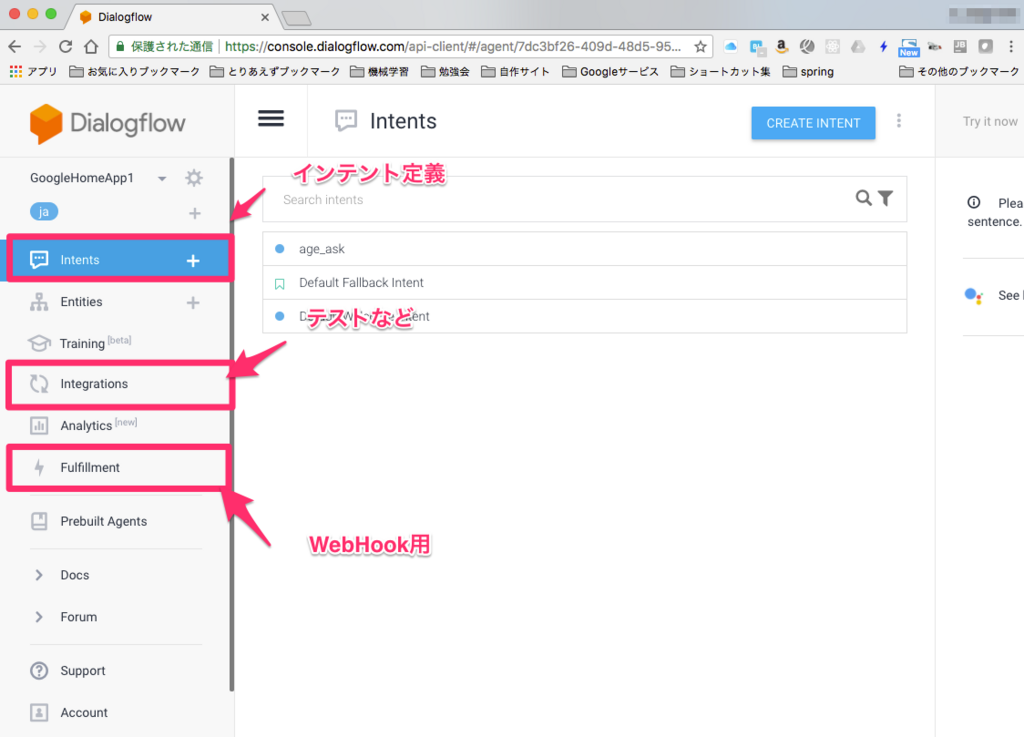Open 機械学習 bookmark folder
Image resolution: width=1024 pixels, height=737 pixels.
tap(379, 71)
